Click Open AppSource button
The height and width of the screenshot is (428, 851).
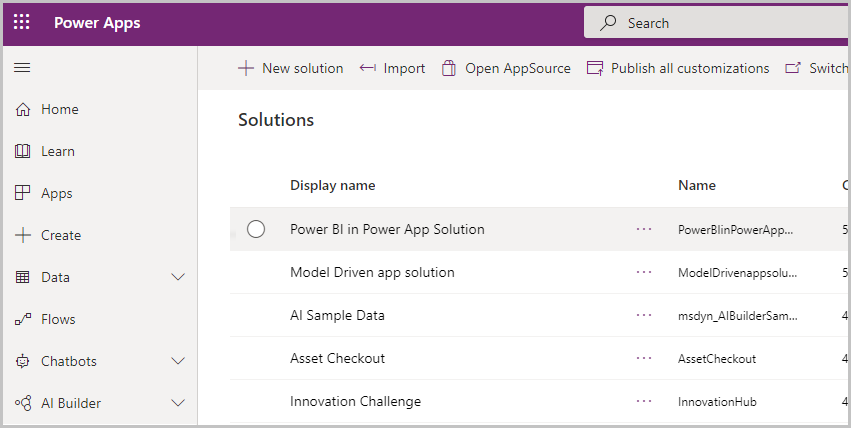(x=506, y=68)
